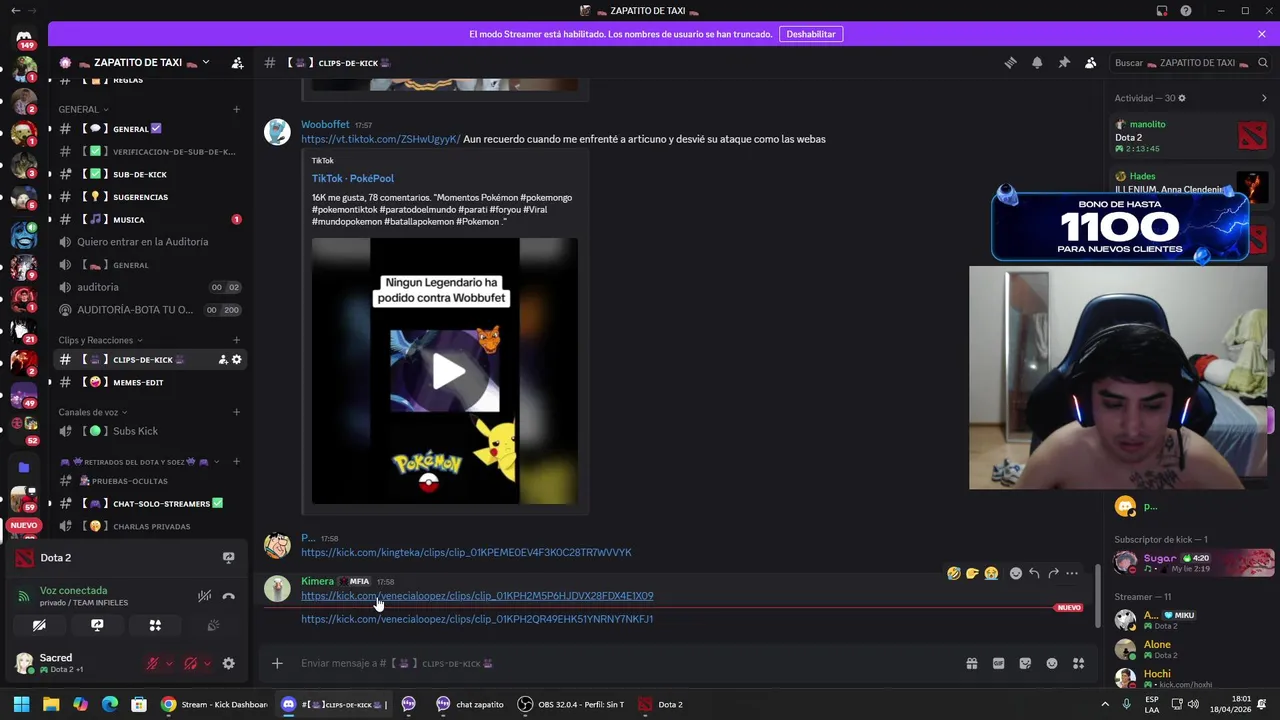Turn on camera in voice panel
The height and width of the screenshot is (720, 1280).
(x=39, y=625)
